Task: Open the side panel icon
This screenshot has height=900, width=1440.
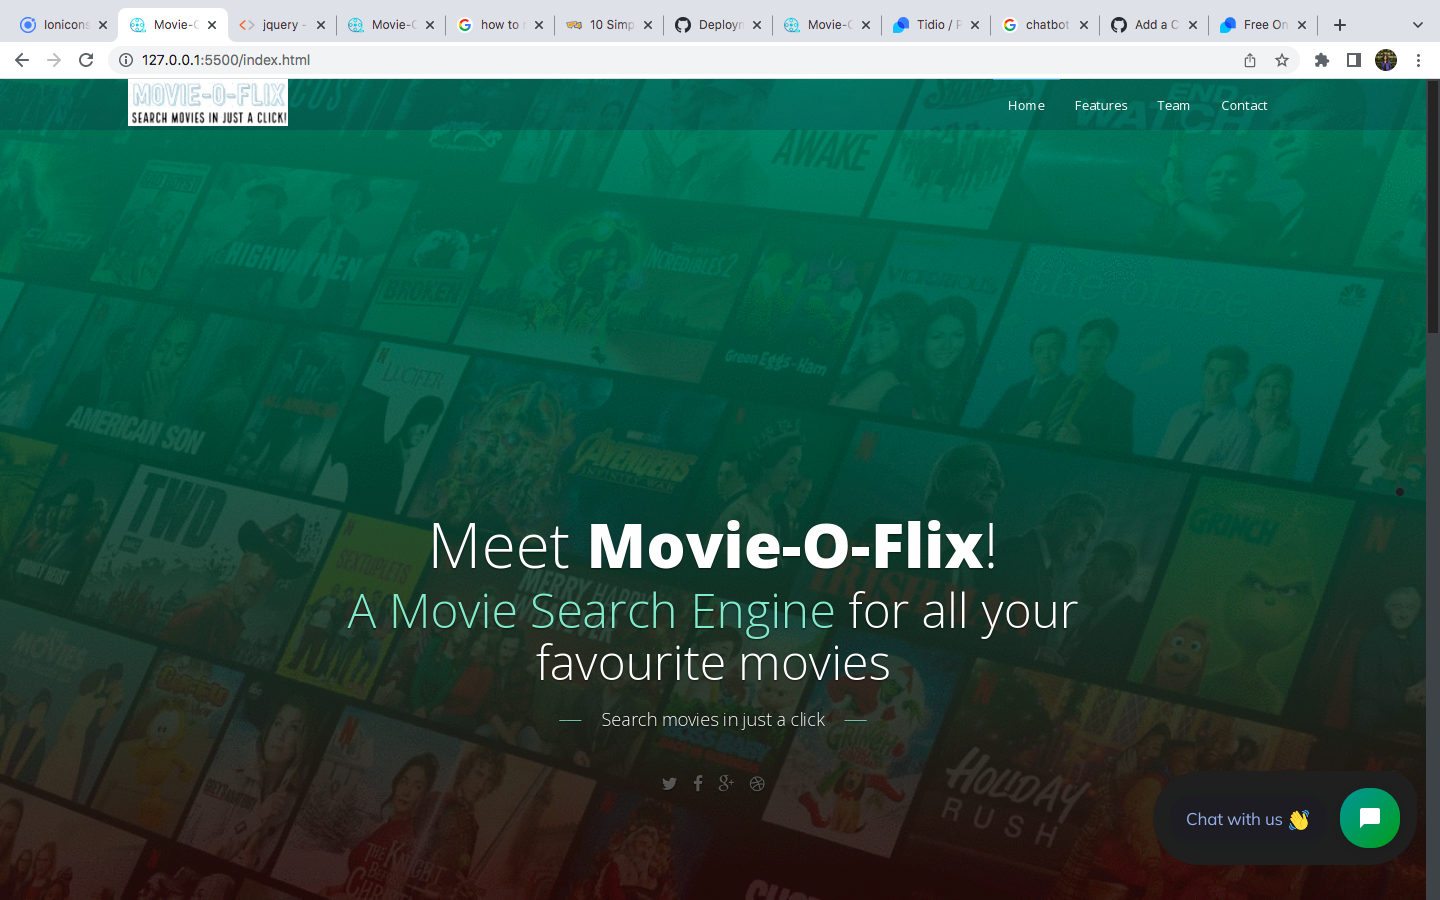Action: coord(1354,60)
